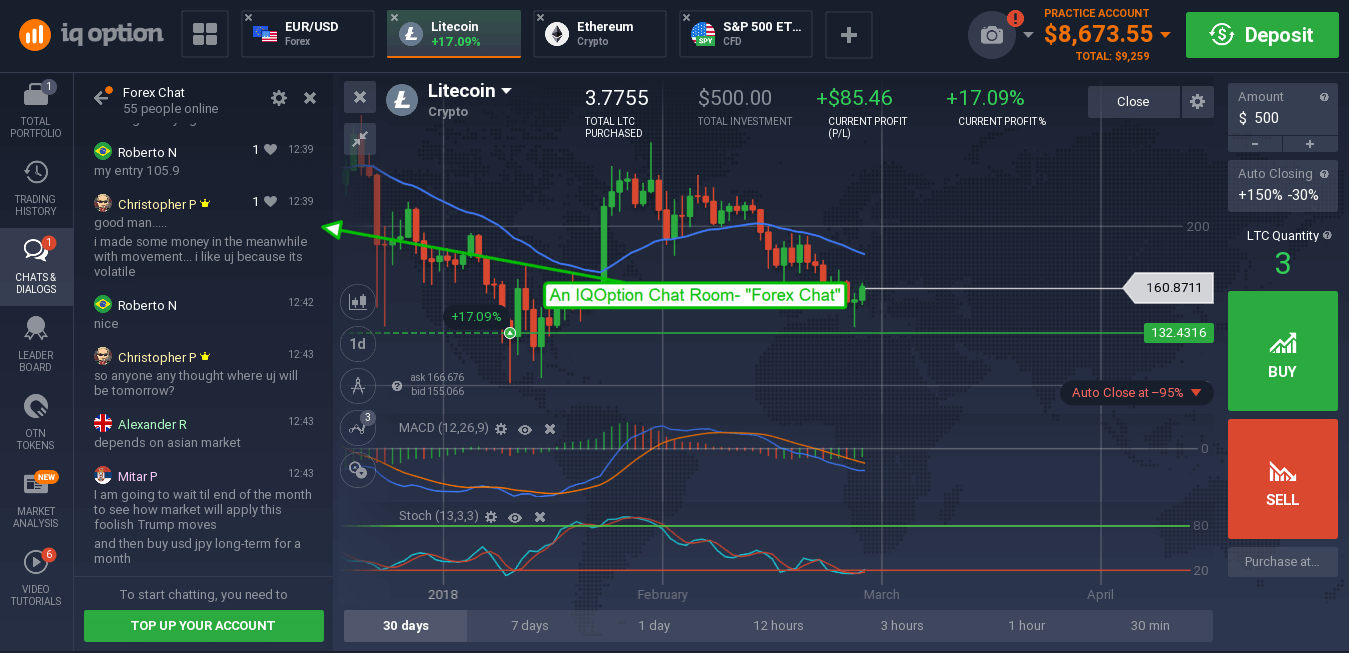Open the Total Portfolio panel
The height and width of the screenshot is (653, 1349).
pos(36,109)
